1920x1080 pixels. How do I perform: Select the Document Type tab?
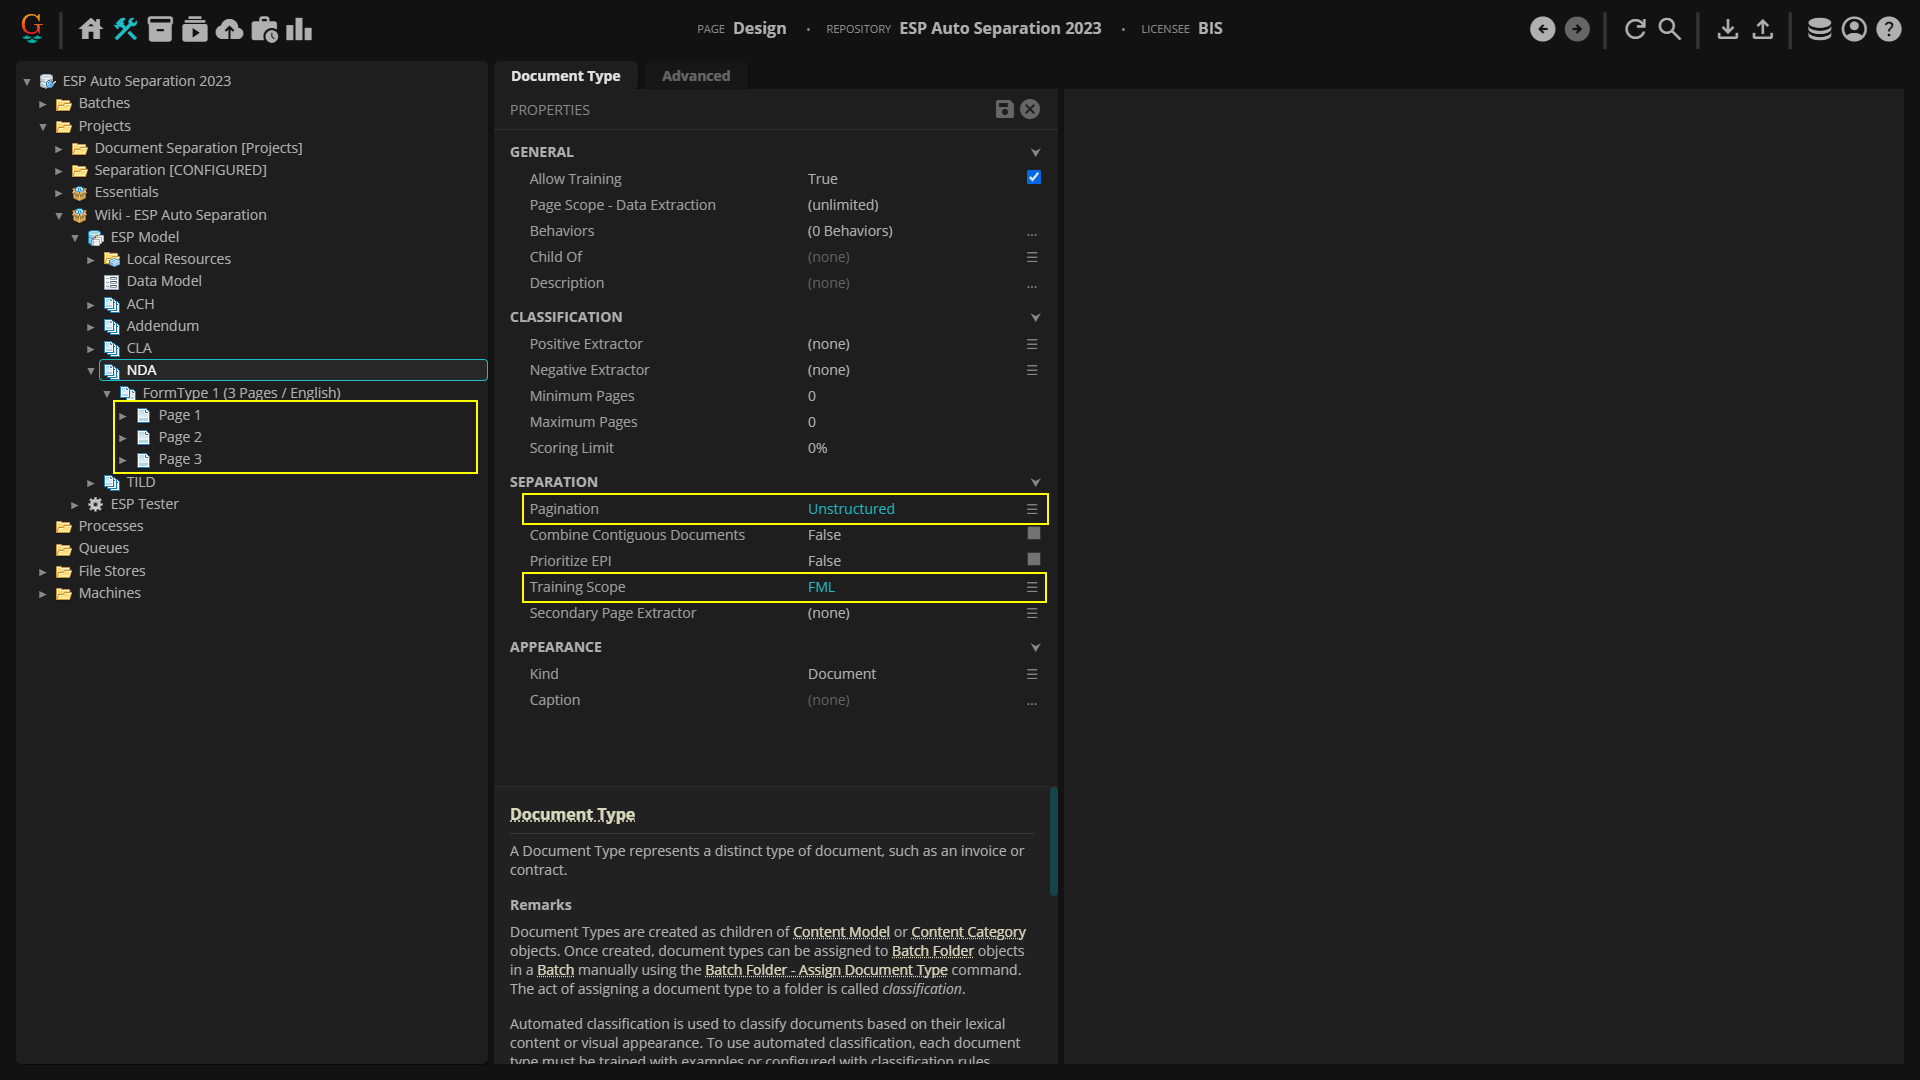click(565, 76)
